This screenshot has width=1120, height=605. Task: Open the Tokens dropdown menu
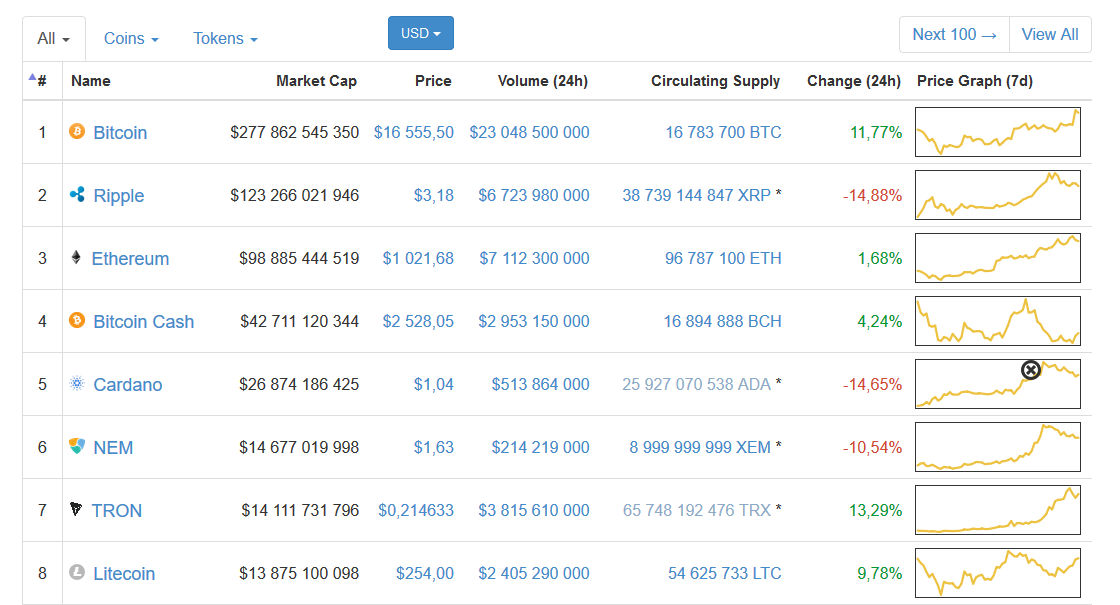click(225, 39)
